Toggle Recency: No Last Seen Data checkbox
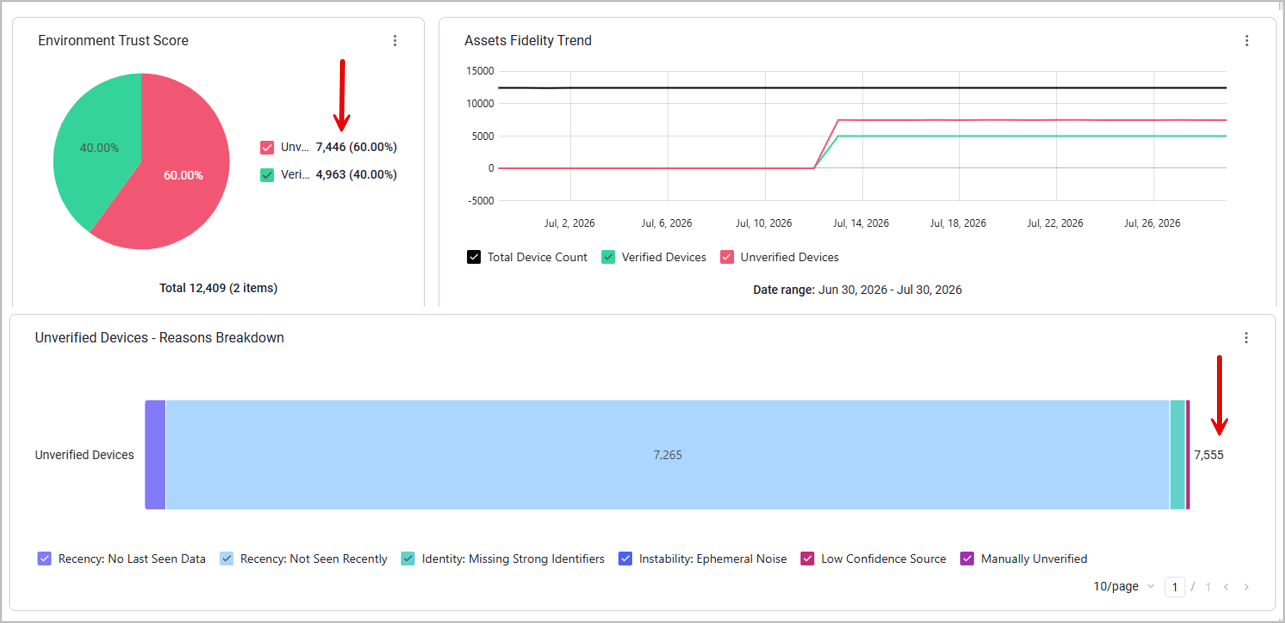Viewport: 1285px width, 623px height. pos(44,559)
